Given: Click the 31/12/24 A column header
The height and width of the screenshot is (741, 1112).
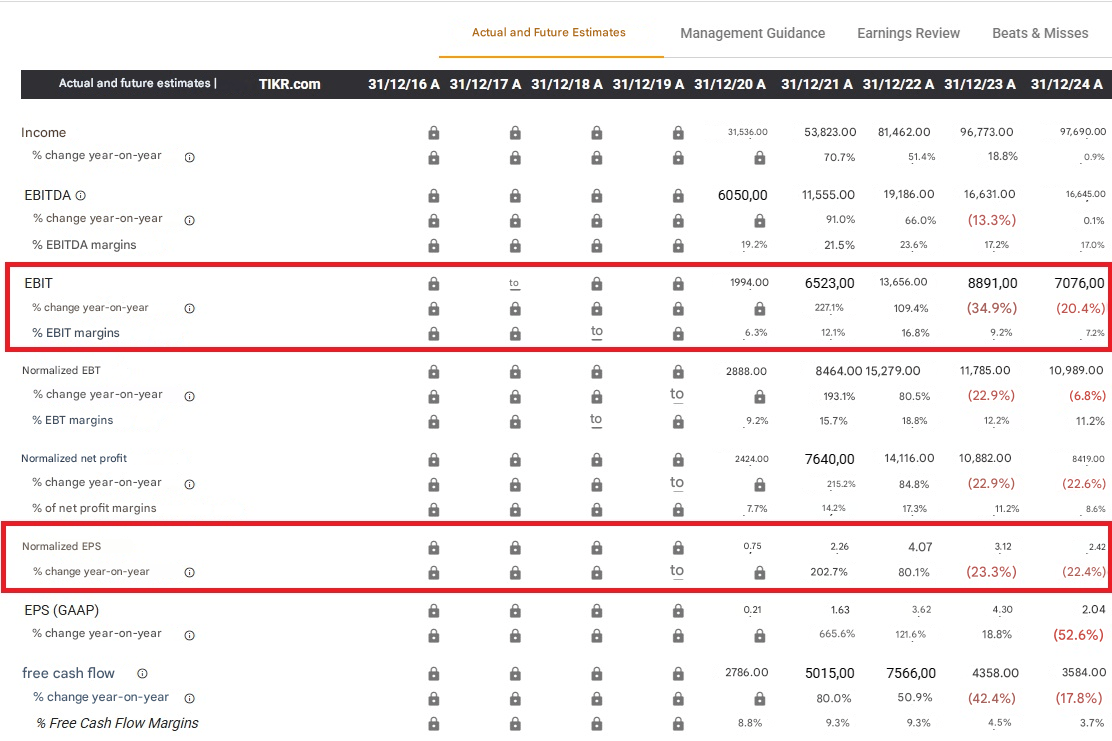Looking at the screenshot, I should click(x=1066, y=84).
